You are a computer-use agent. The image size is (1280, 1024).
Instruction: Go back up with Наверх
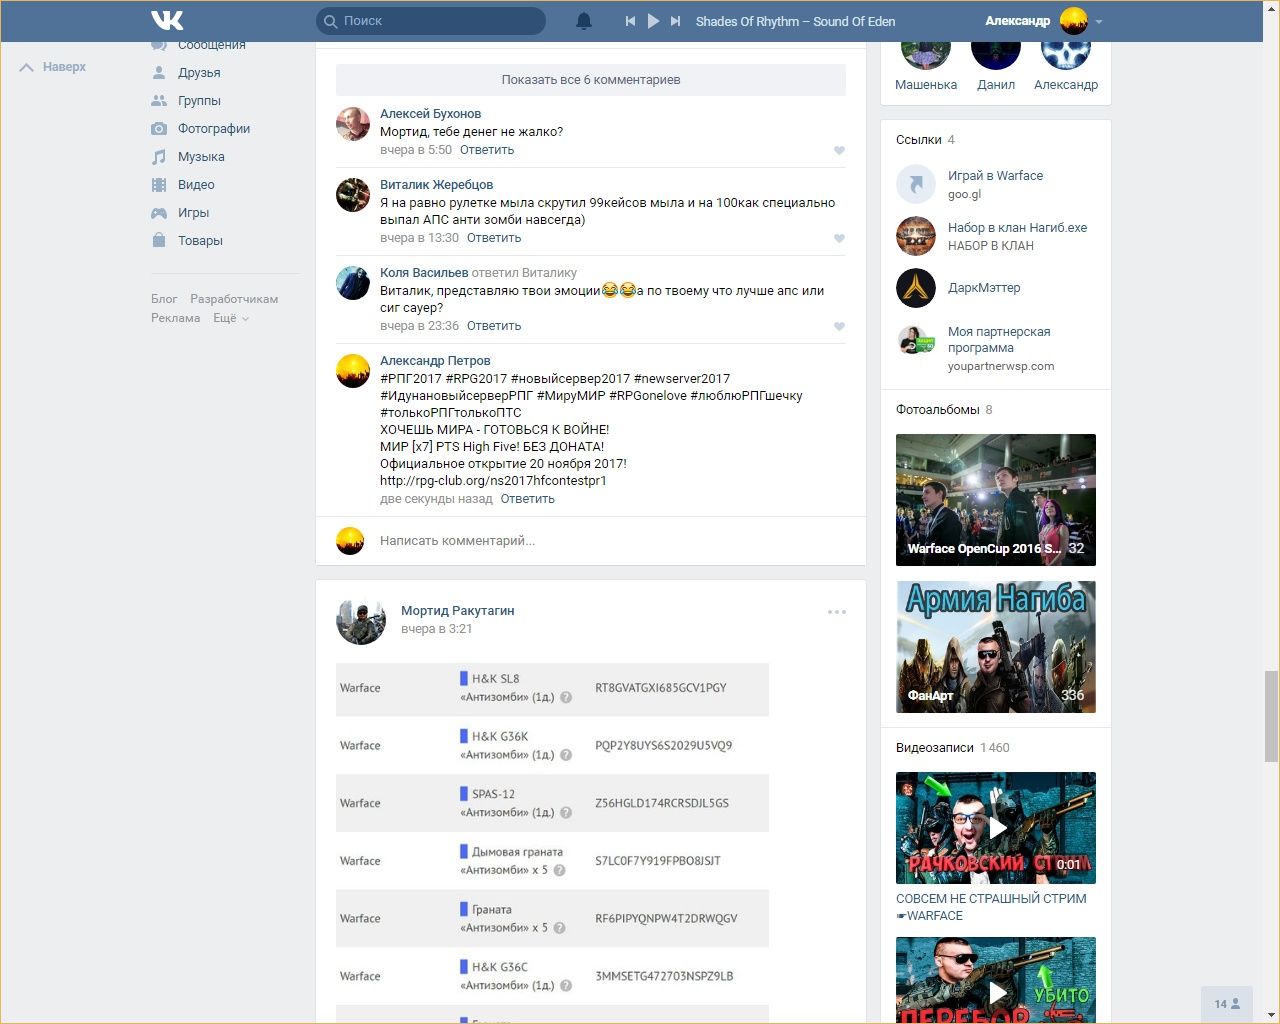[x=53, y=67]
